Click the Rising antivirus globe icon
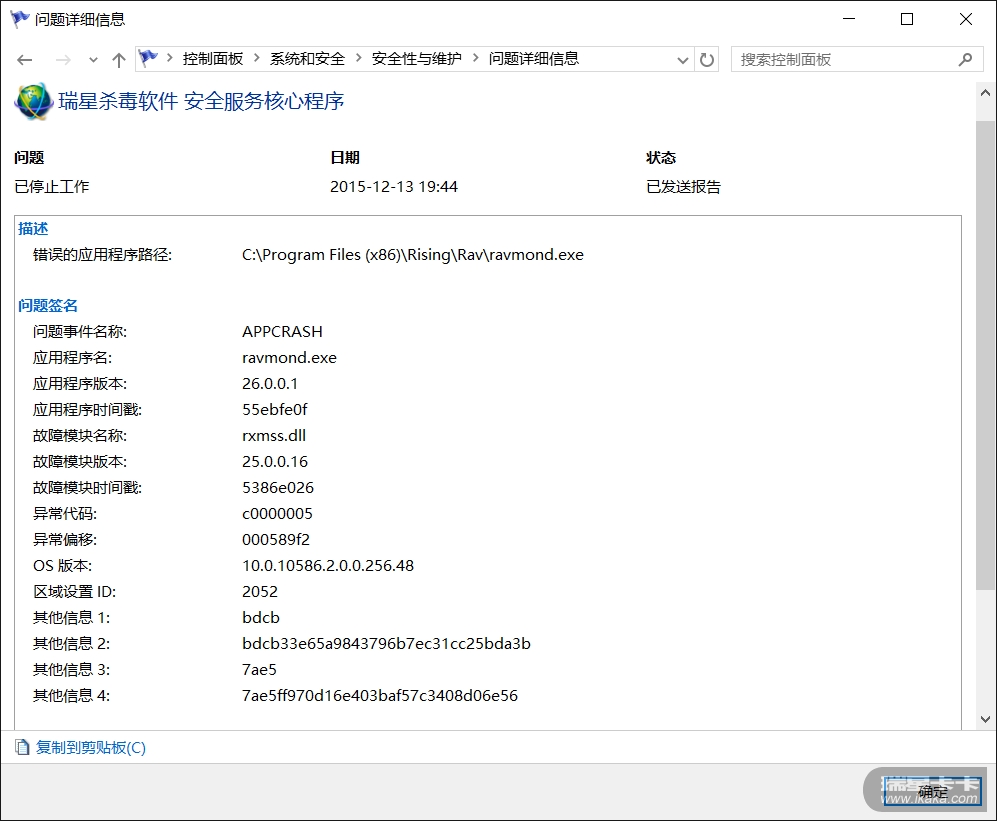The width and height of the screenshot is (997, 821). (32, 102)
